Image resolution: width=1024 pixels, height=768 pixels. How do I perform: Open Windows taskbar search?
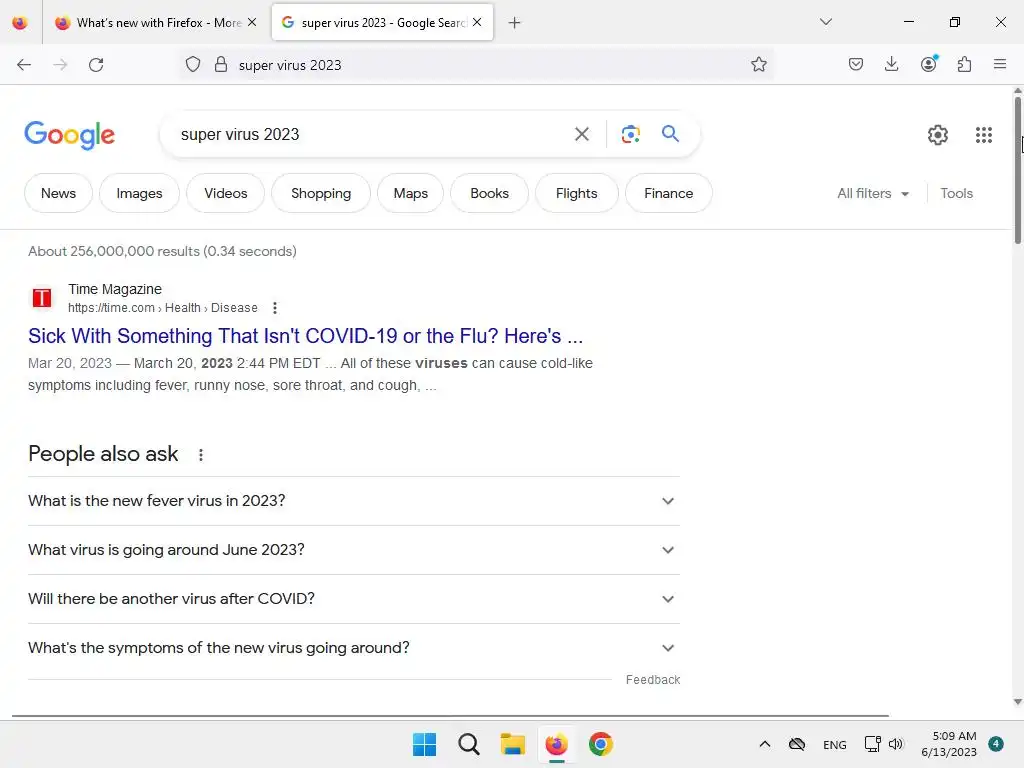click(x=469, y=744)
